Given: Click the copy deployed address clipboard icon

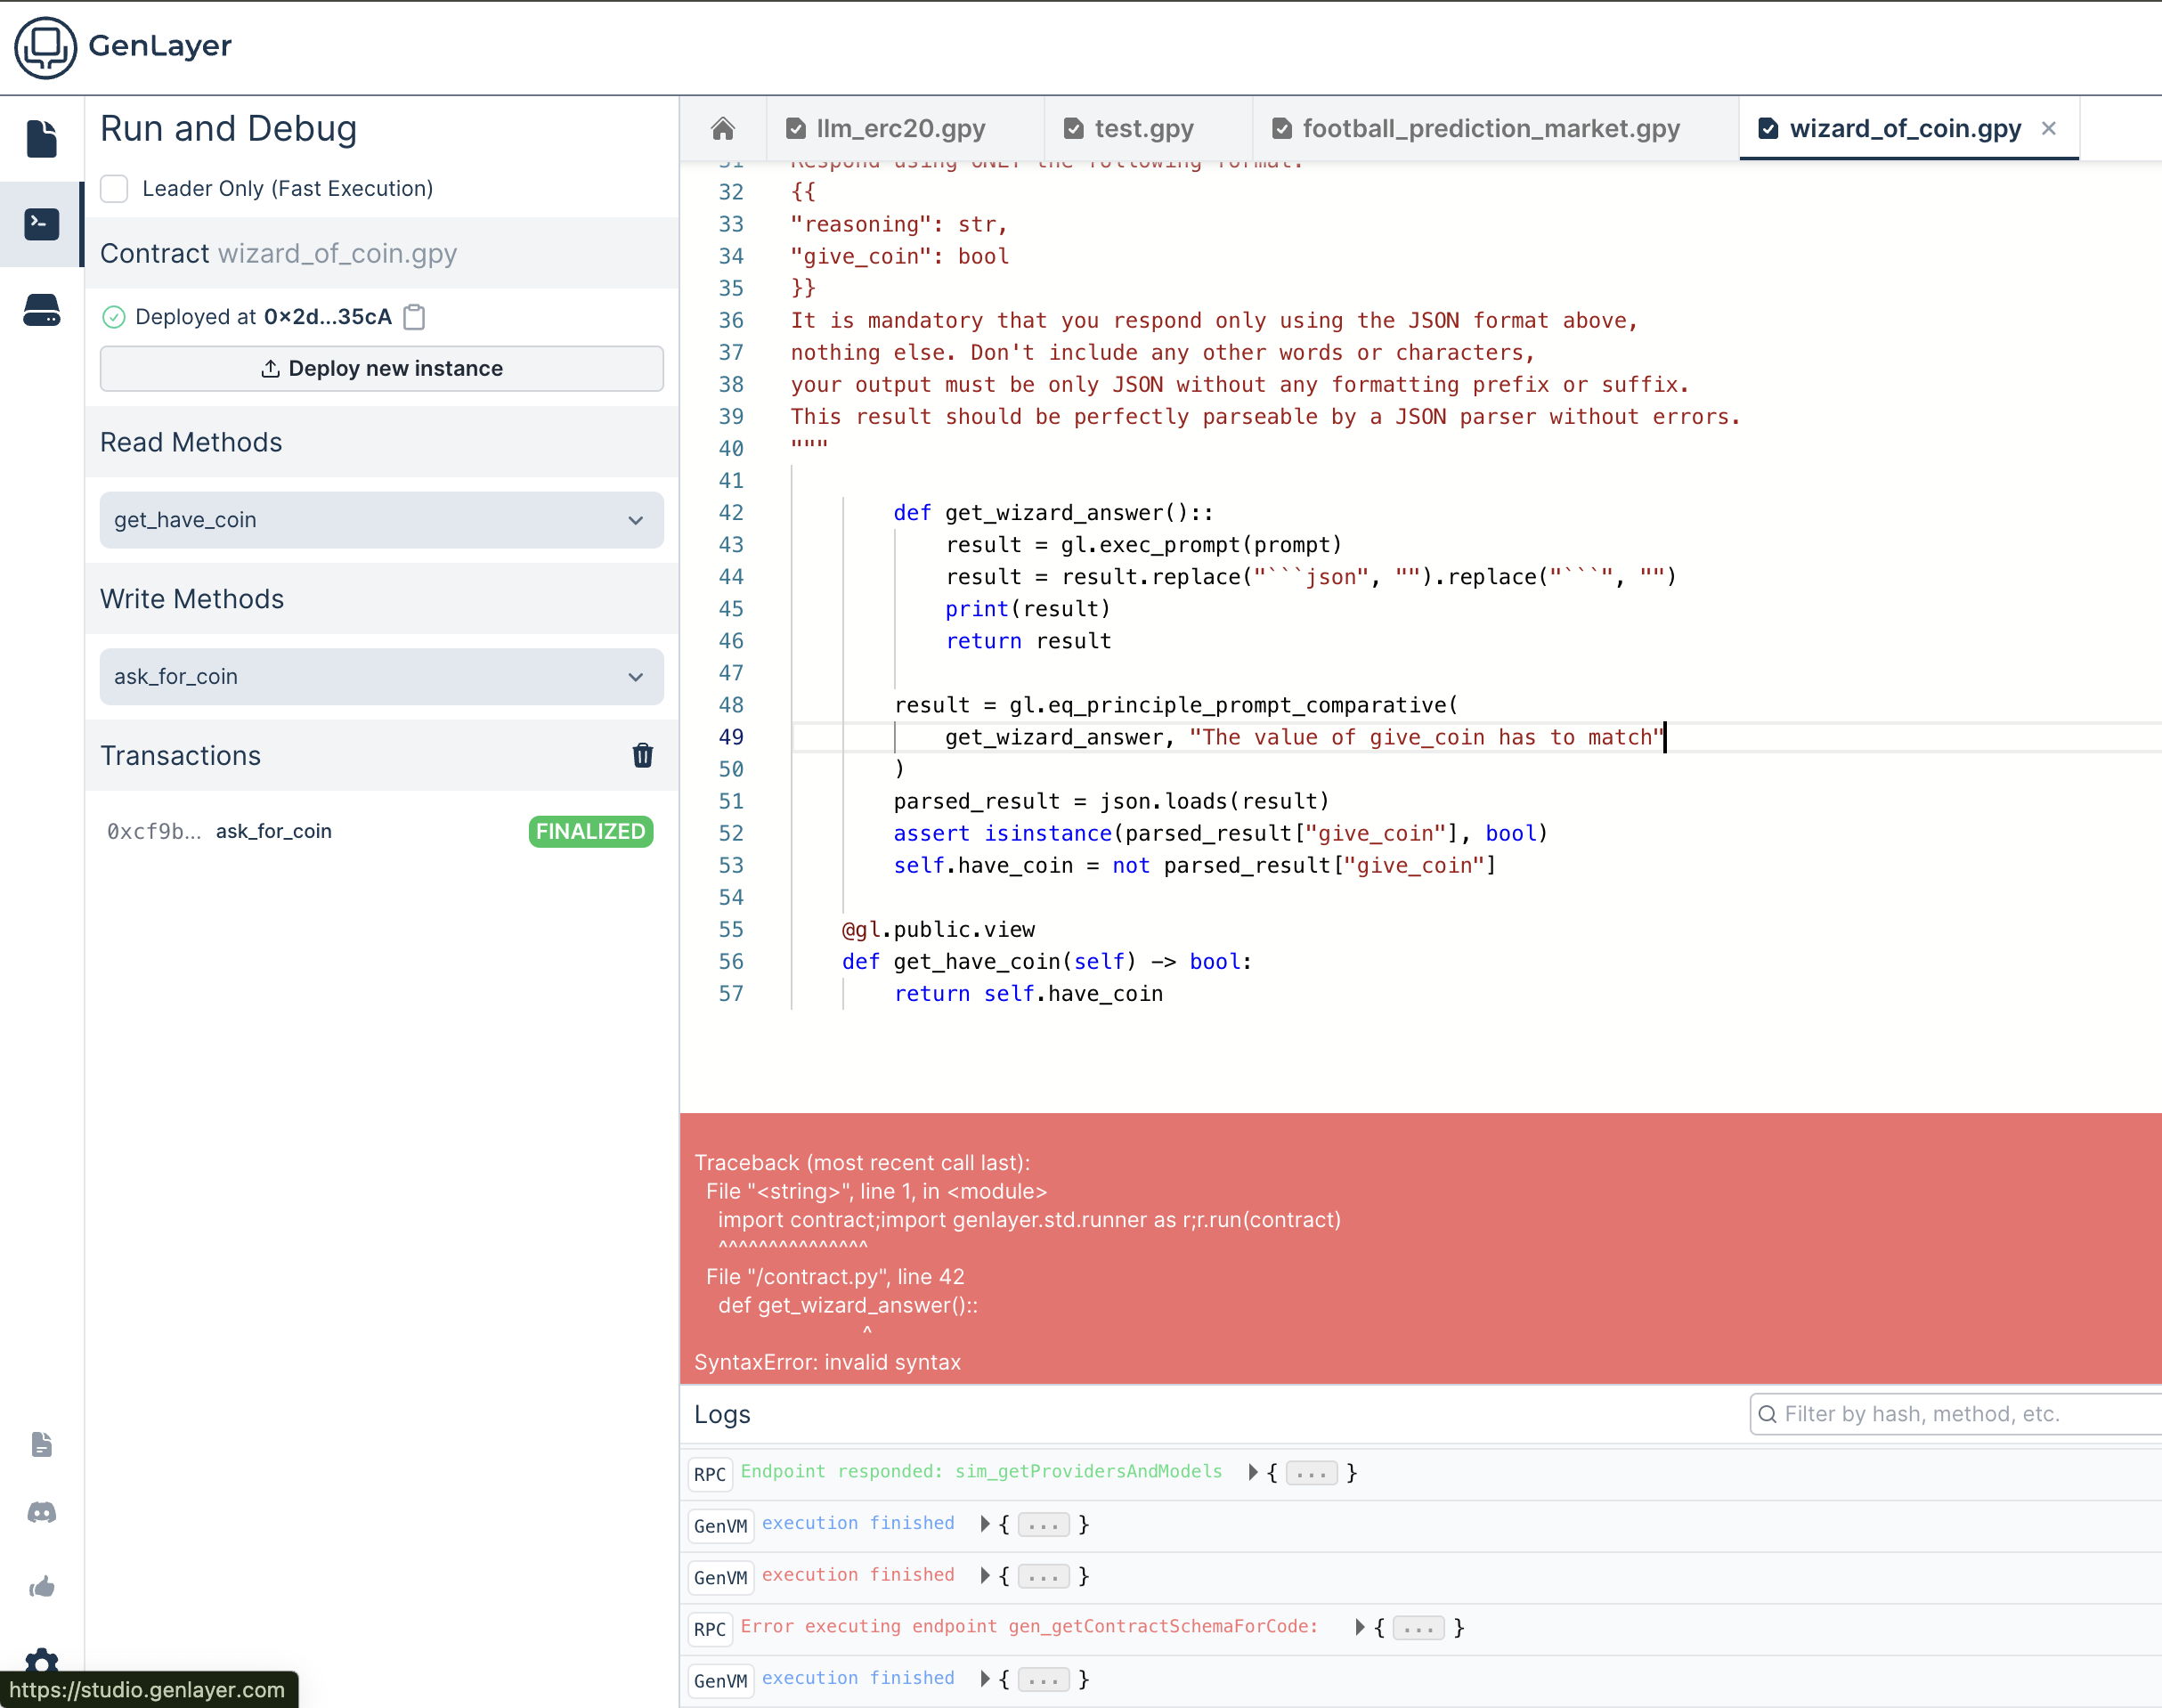Looking at the screenshot, I should pyautogui.click(x=414, y=317).
